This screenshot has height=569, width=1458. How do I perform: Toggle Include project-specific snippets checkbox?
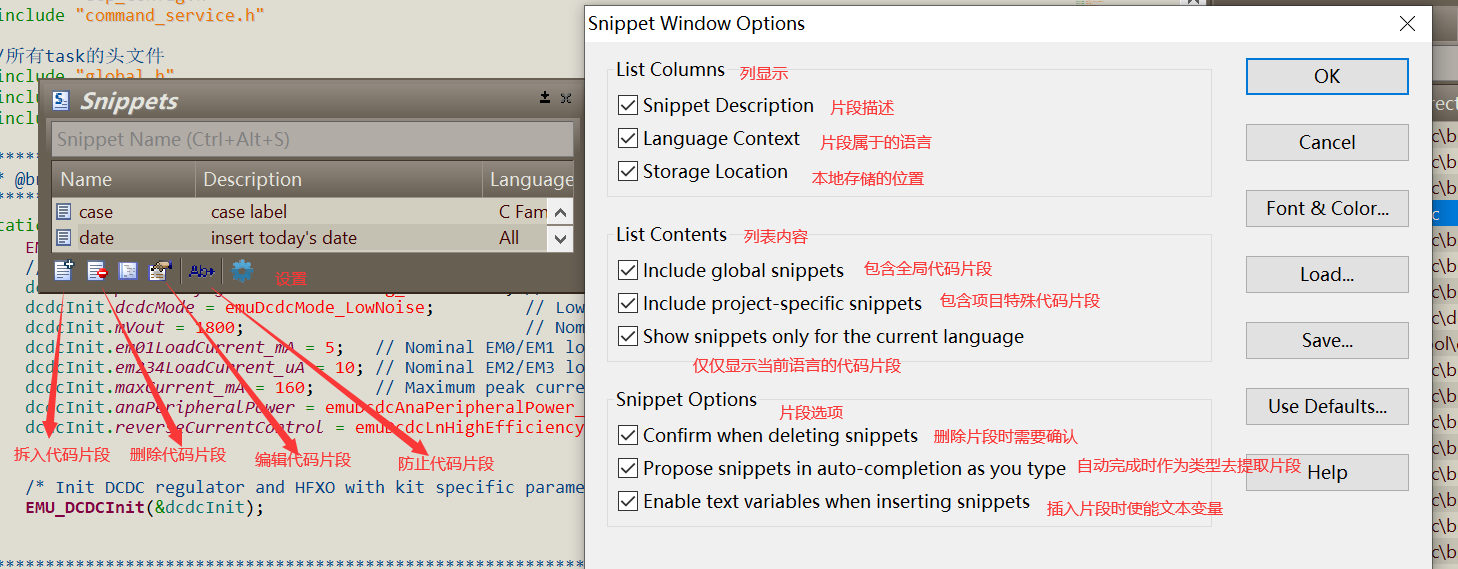[x=628, y=303]
